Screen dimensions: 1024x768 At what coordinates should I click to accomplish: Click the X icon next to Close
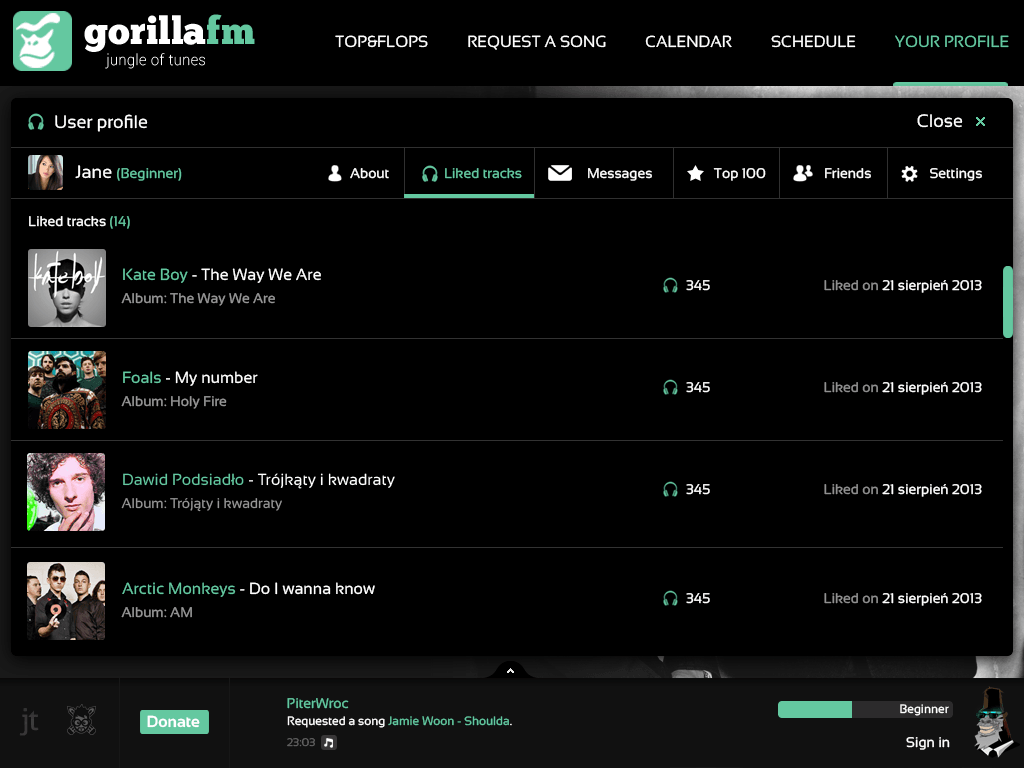click(x=980, y=121)
